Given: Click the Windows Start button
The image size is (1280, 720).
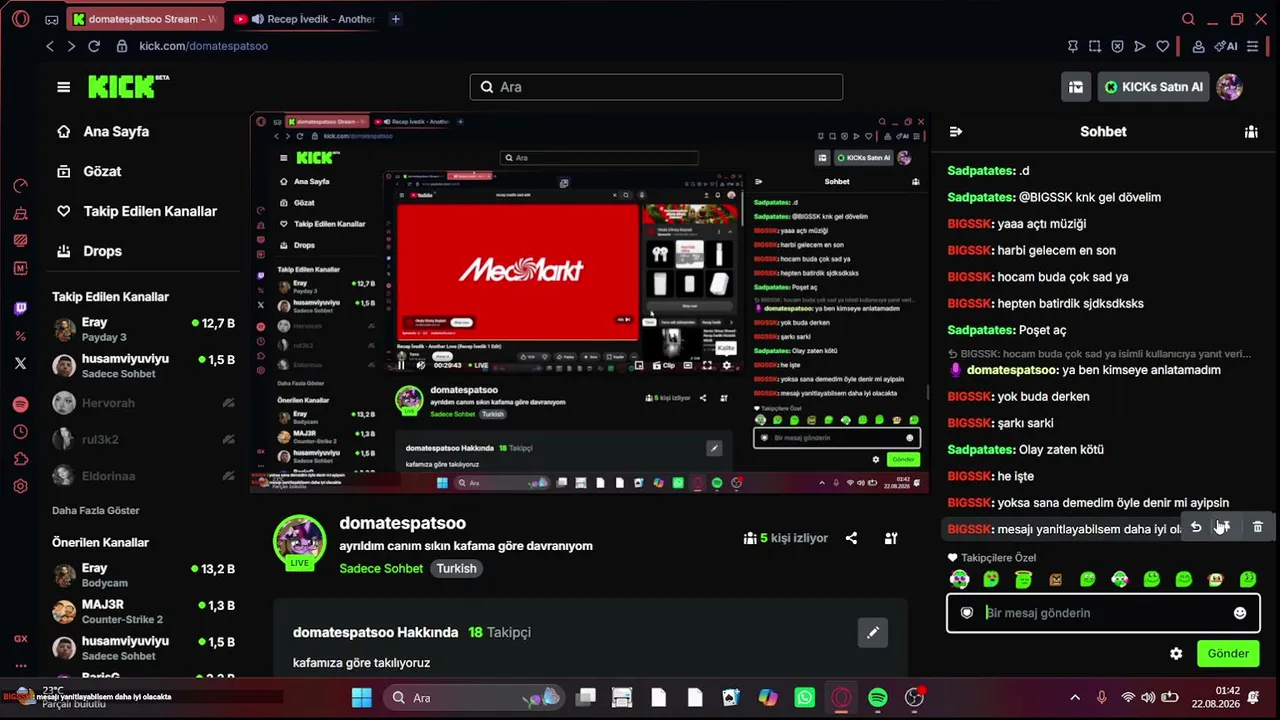Looking at the screenshot, I should tap(362, 698).
